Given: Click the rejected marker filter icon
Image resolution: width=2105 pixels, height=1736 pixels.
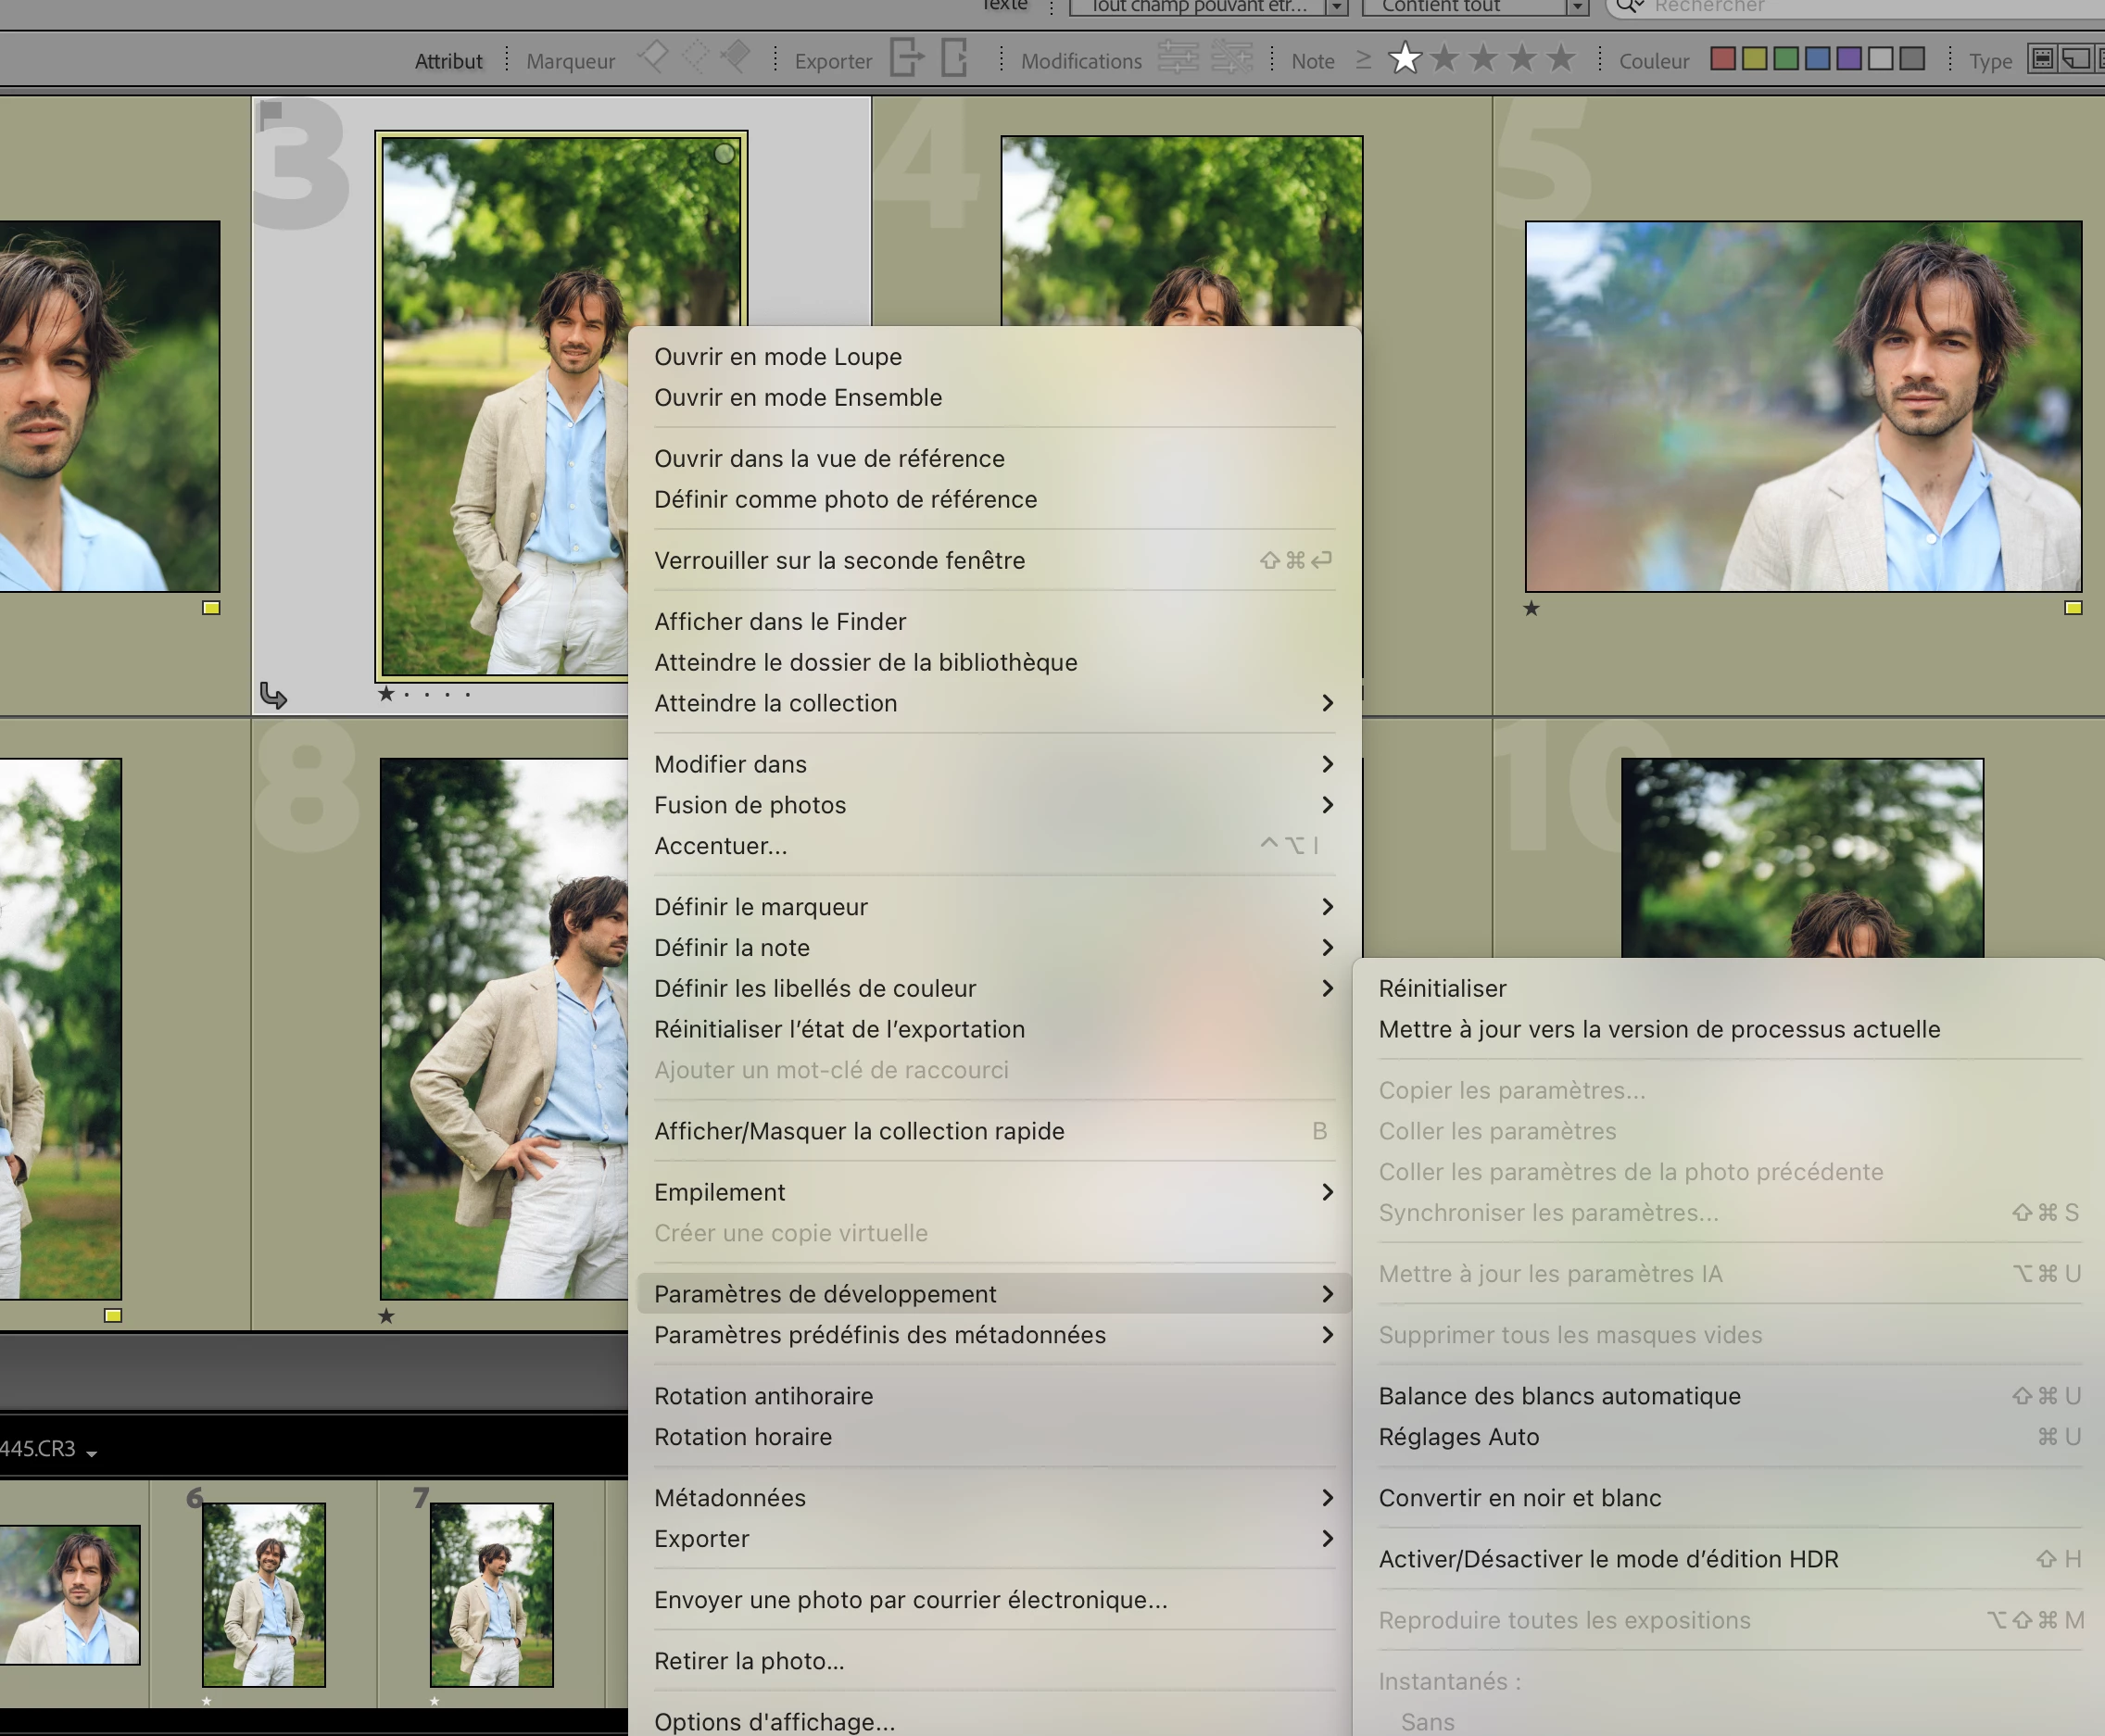Looking at the screenshot, I should pos(736,56).
